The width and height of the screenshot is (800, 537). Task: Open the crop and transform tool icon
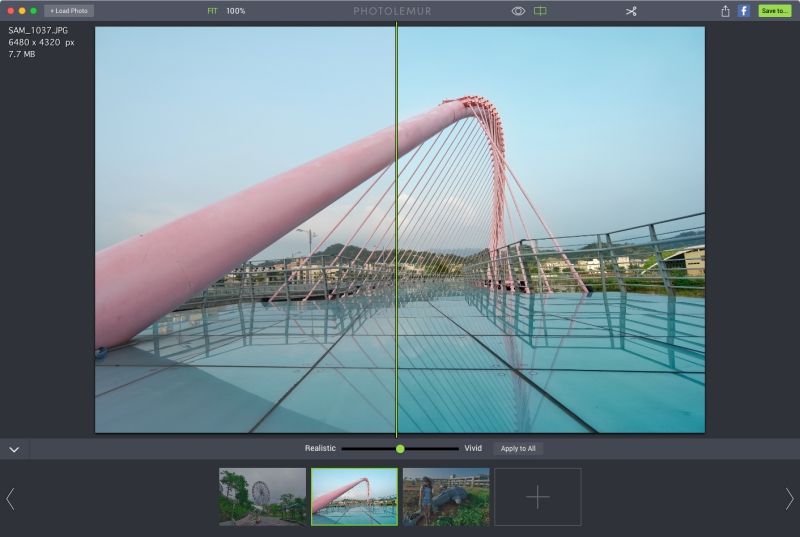click(x=631, y=11)
